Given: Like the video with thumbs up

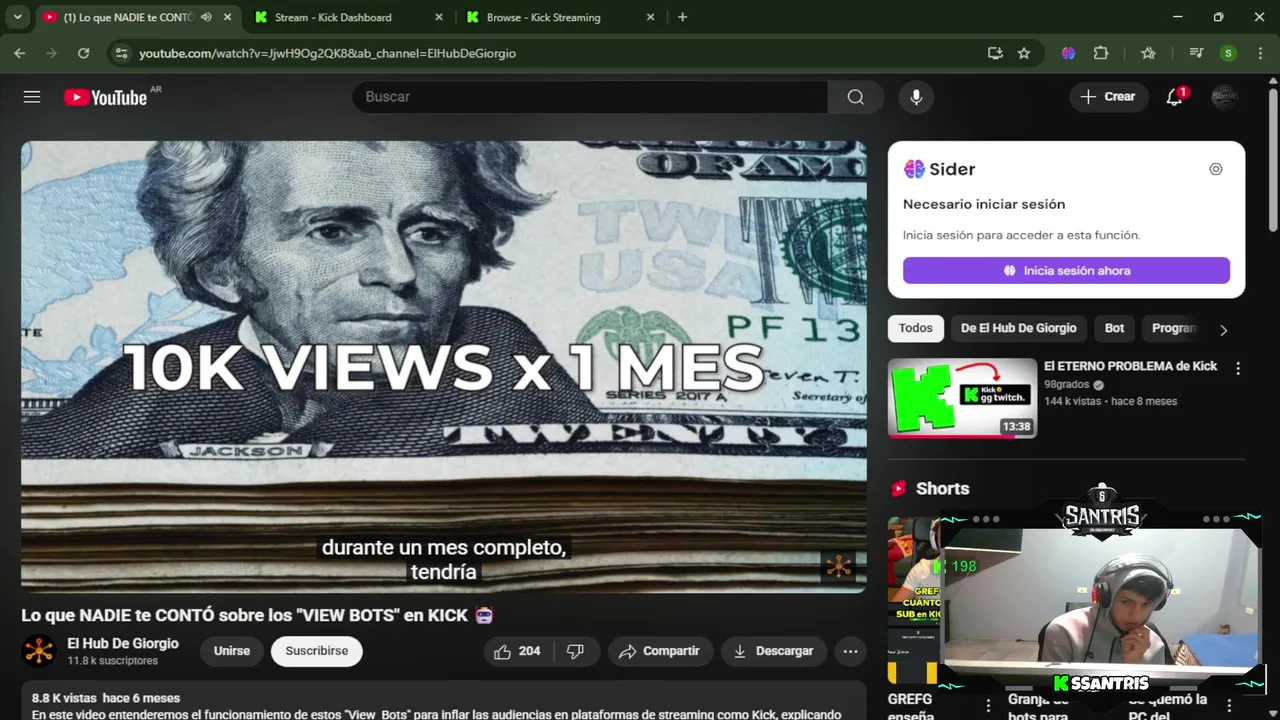Looking at the screenshot, I should coord(517,651).
